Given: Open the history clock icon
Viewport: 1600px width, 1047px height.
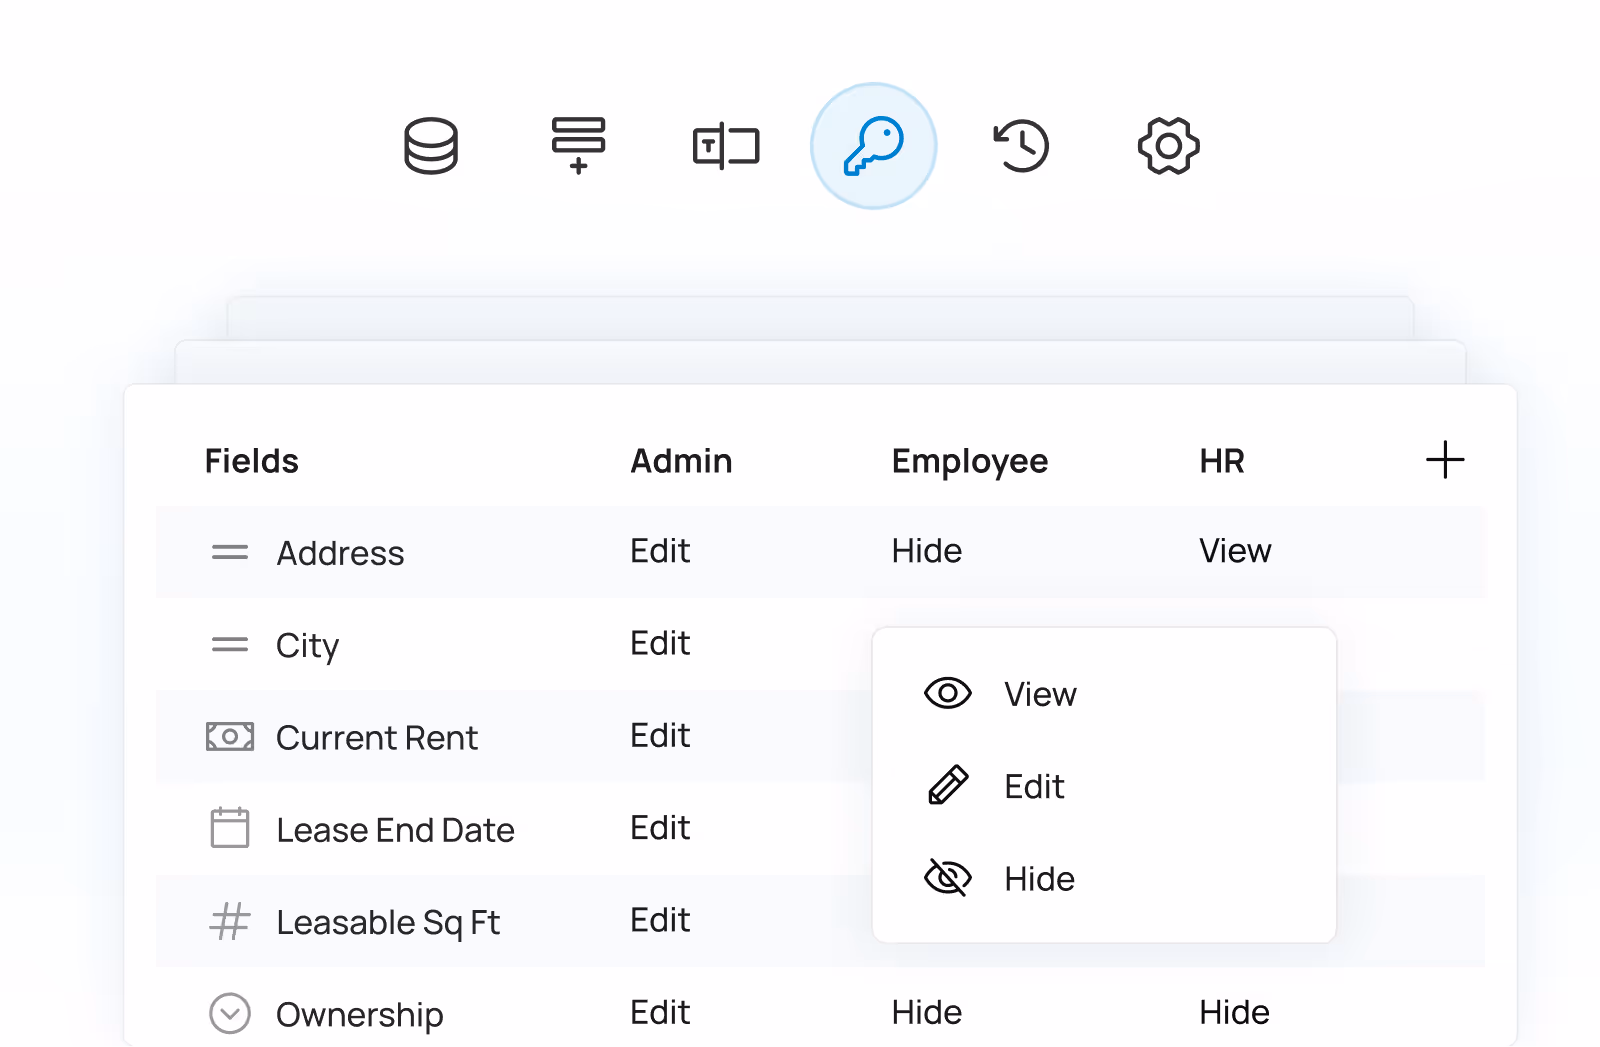Looking at the screenshot, I should coord(1021,146).
